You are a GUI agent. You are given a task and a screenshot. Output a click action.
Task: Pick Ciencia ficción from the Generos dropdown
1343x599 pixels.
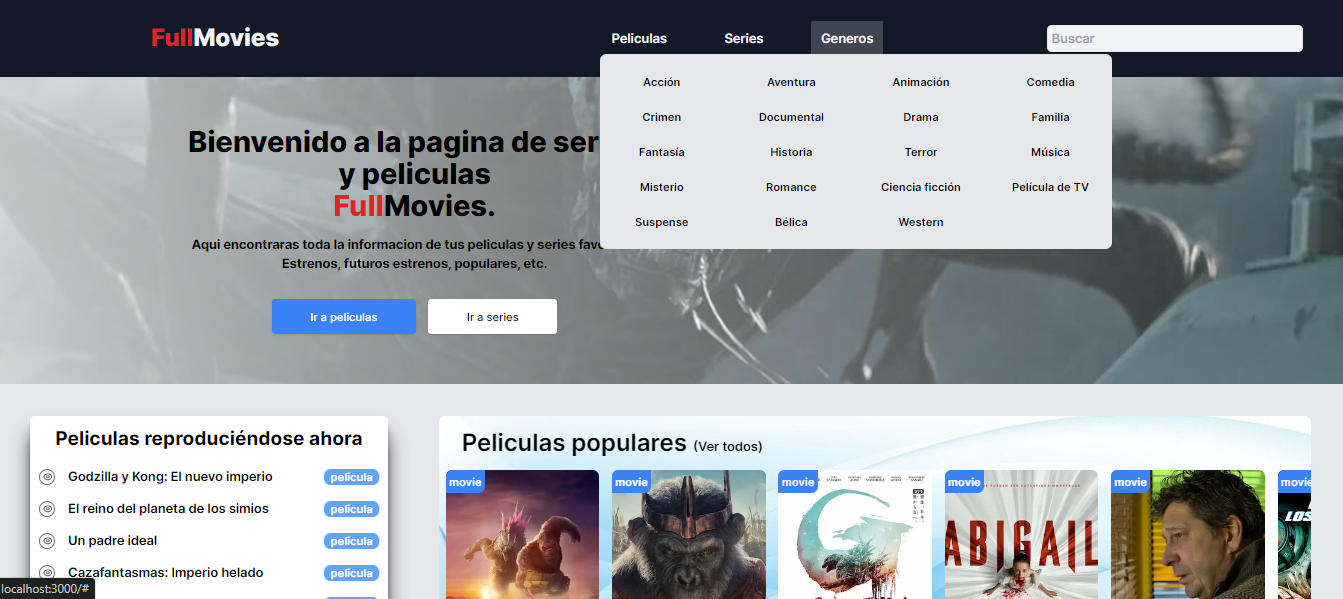coord(920,187)
